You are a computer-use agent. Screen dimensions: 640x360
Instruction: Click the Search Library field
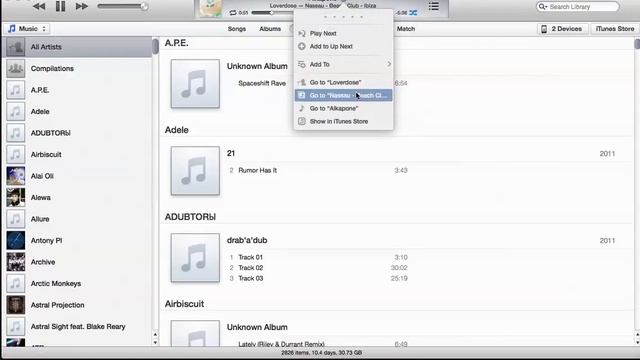(x=578, y=7)
